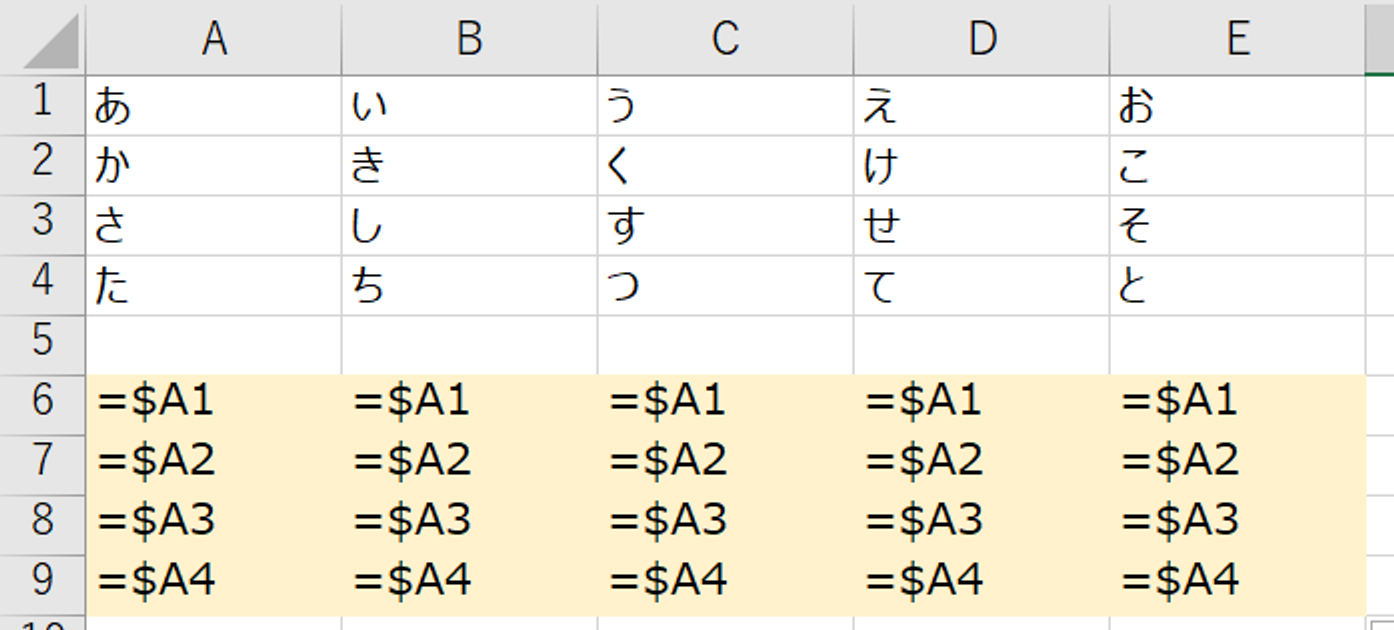Select the cell with け
Image resolution: width=1394 pixels, height=630 pixels.
point(982,166)
